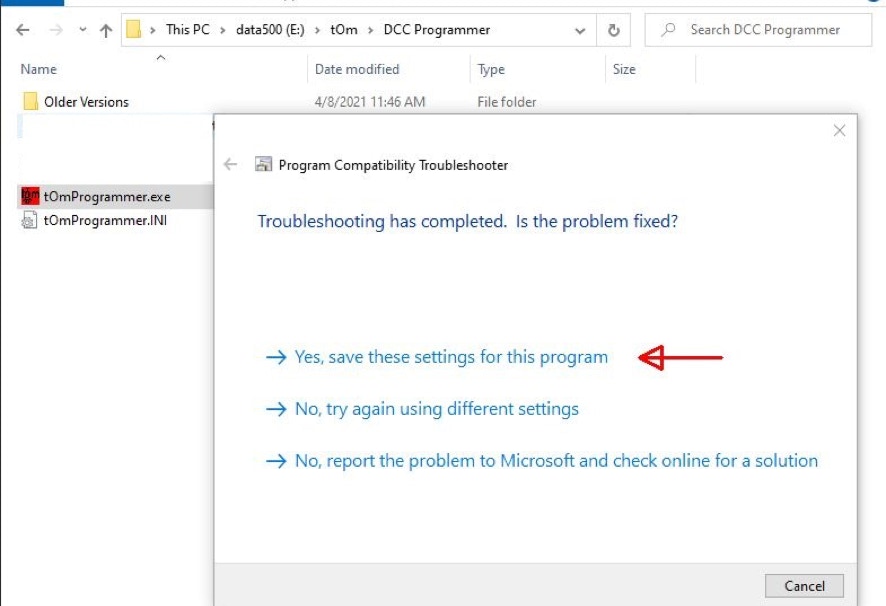This screenshot has height=606, width=886.
Task: Sort by the Type column header
Action: point(491,69)
